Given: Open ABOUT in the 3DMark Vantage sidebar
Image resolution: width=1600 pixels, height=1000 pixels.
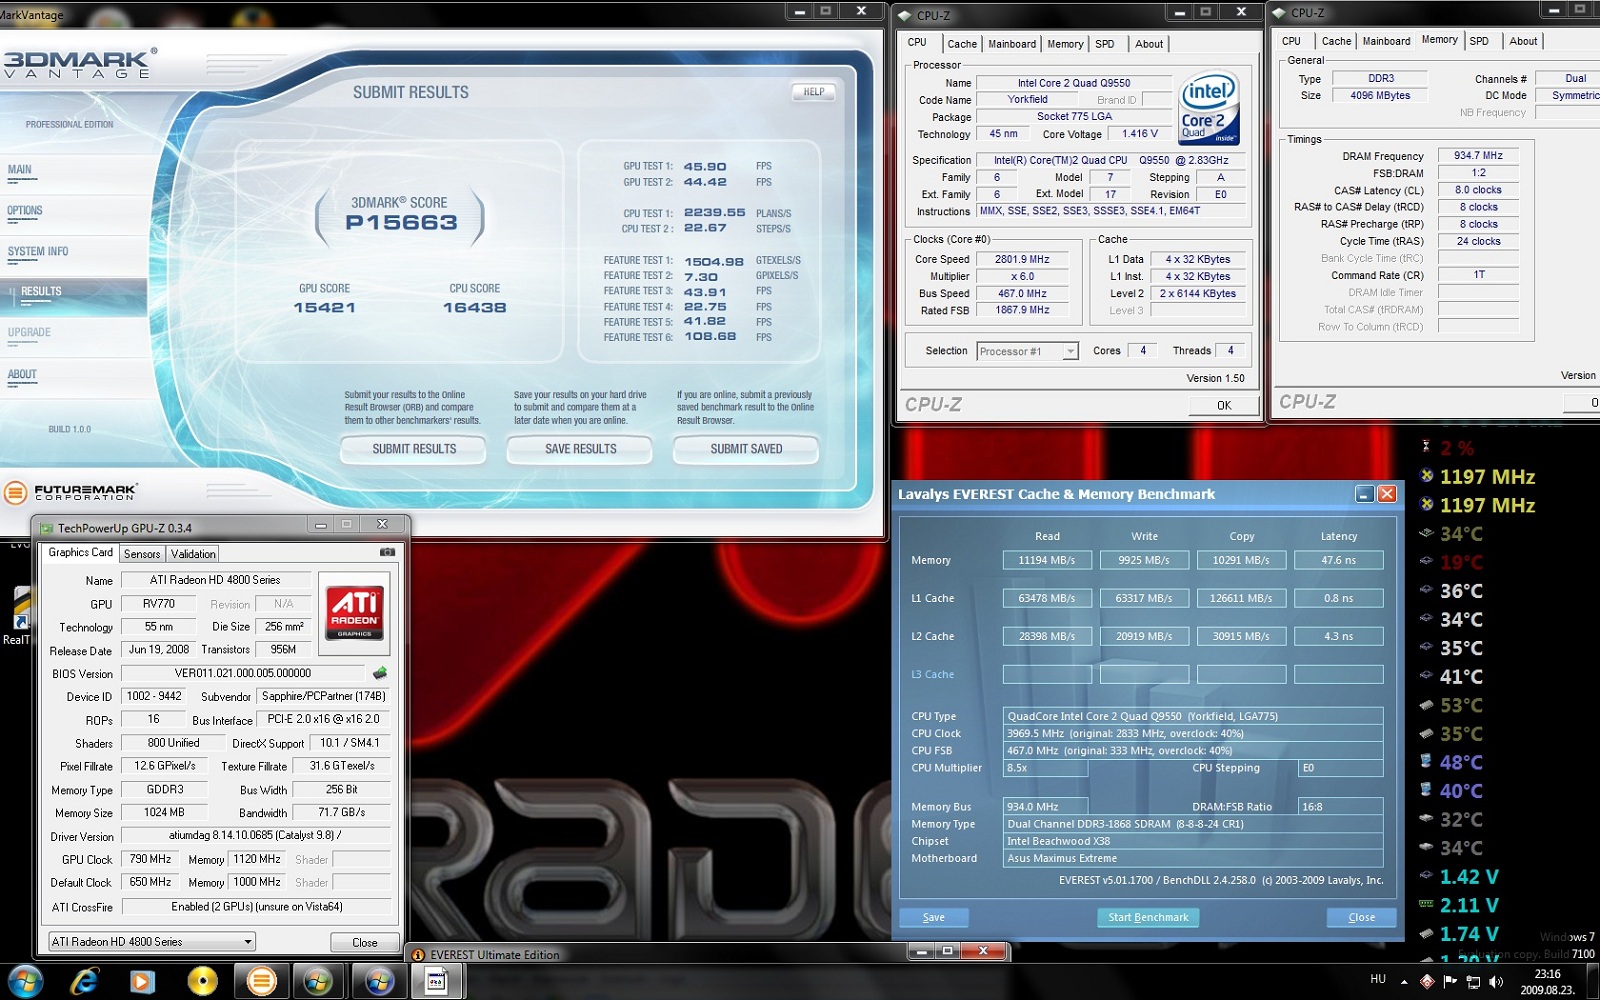Looking at the screenshot, I should click(22, 375).
